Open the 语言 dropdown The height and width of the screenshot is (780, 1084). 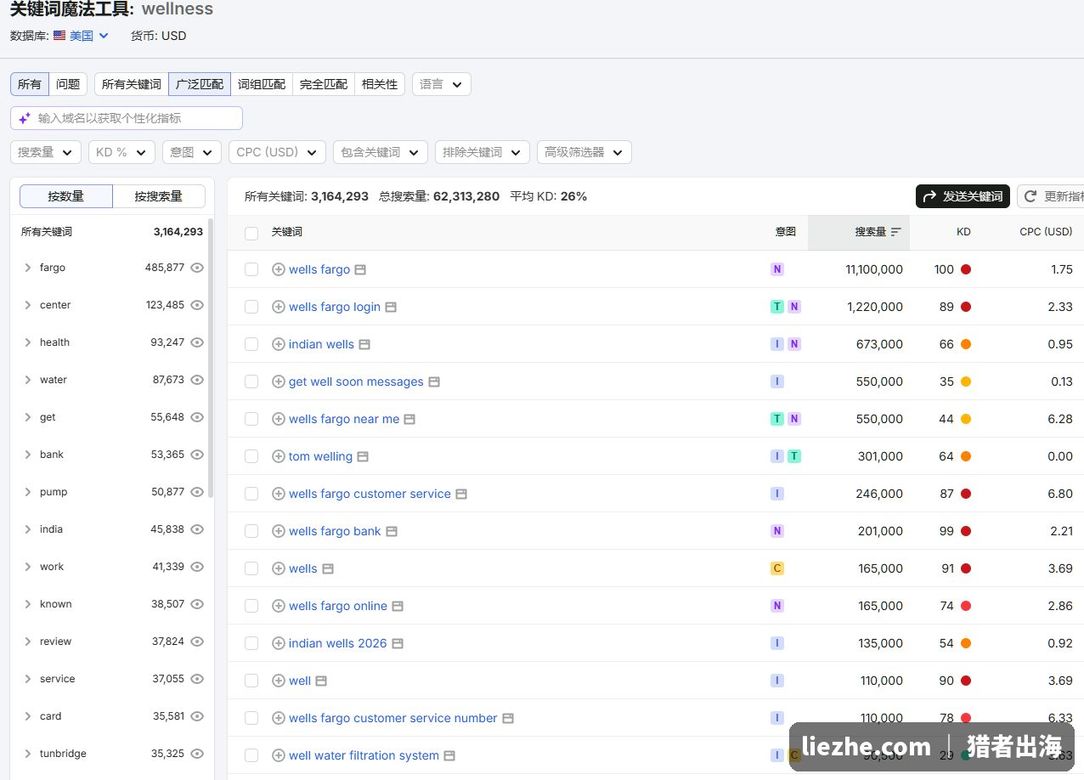[x=441, y=84]
